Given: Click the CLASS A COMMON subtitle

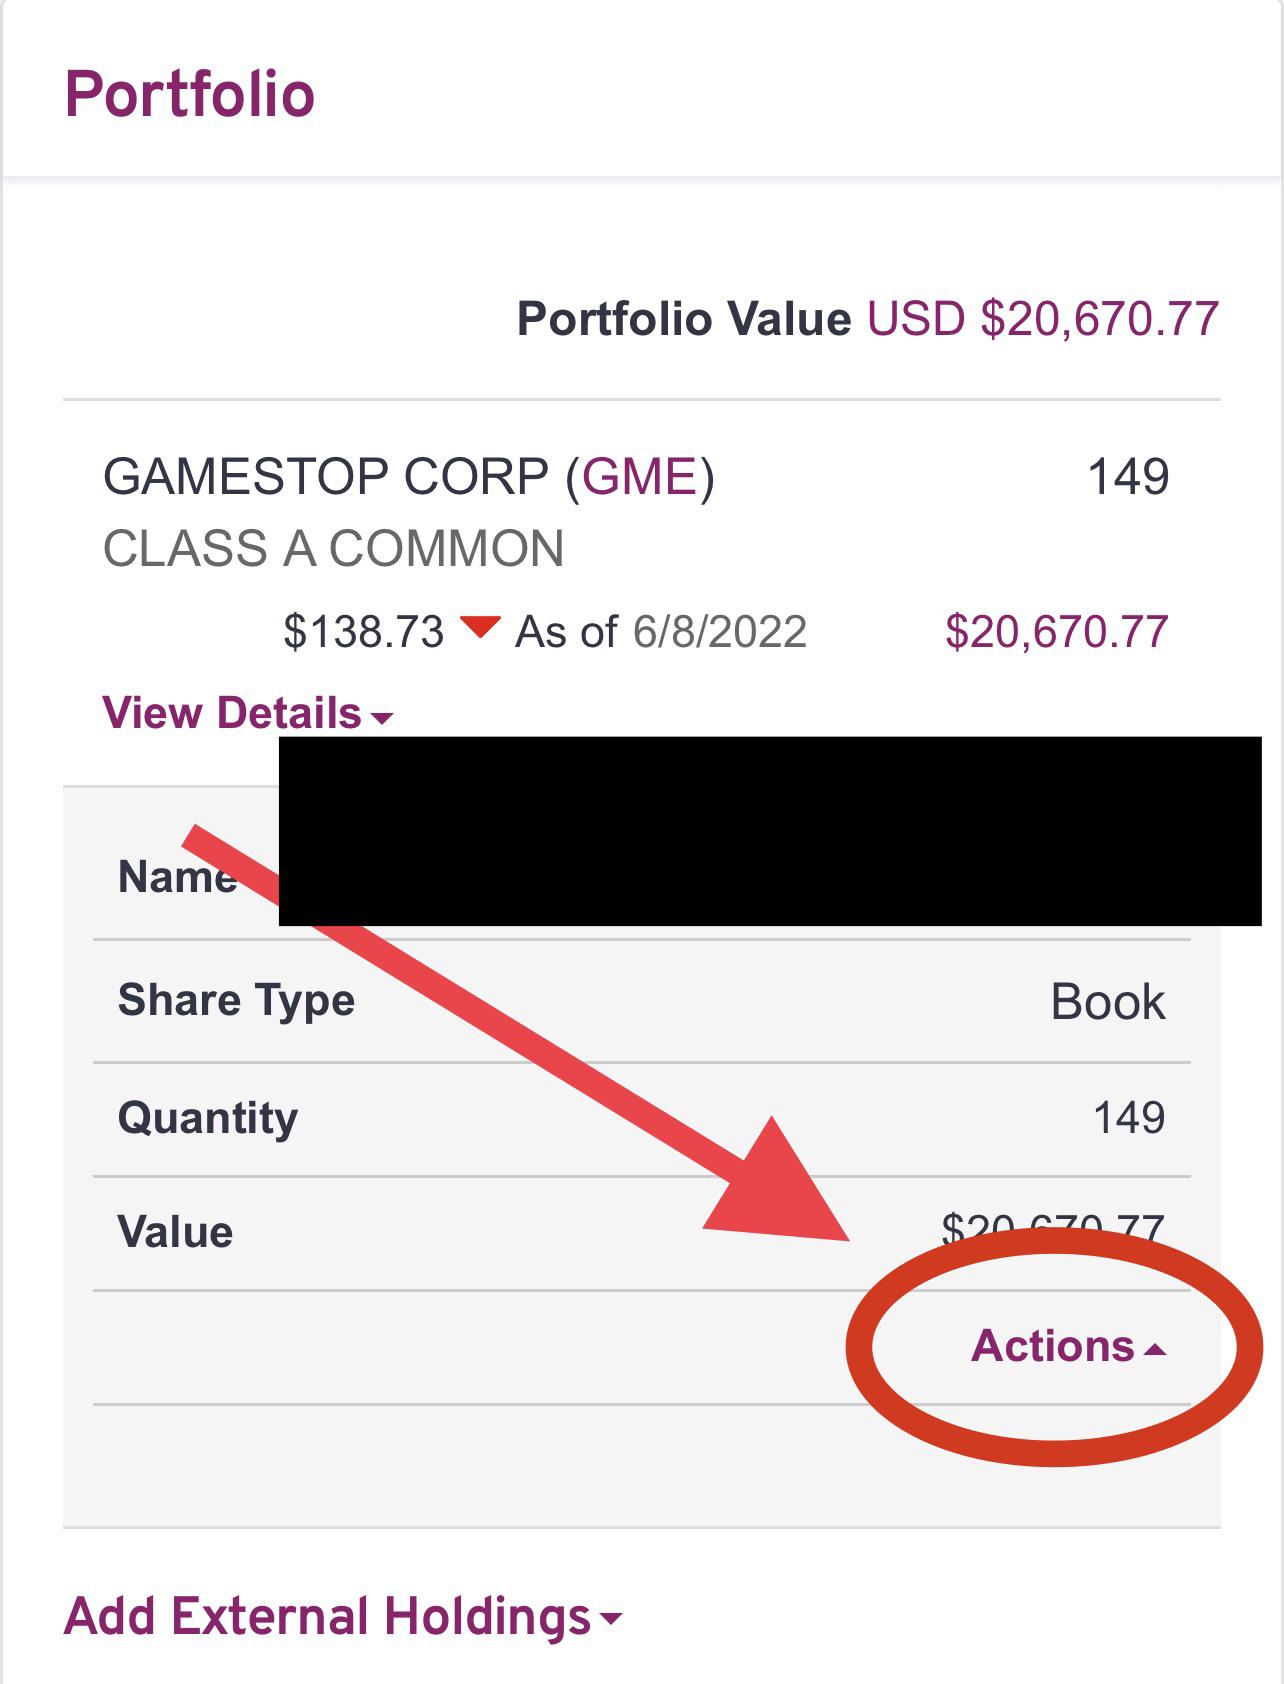Looking at the screenshot, I should tap(333, 549).
